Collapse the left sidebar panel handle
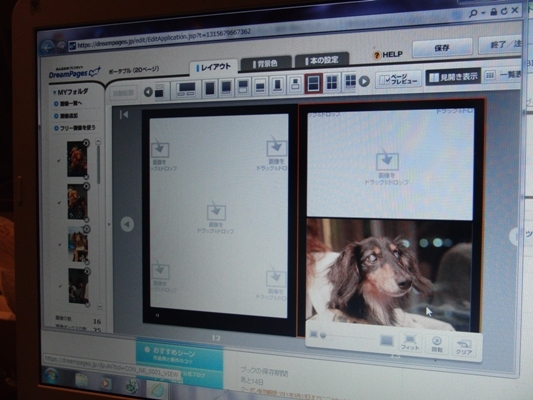Viewport: 533px width, 400px height. [109, 224]
